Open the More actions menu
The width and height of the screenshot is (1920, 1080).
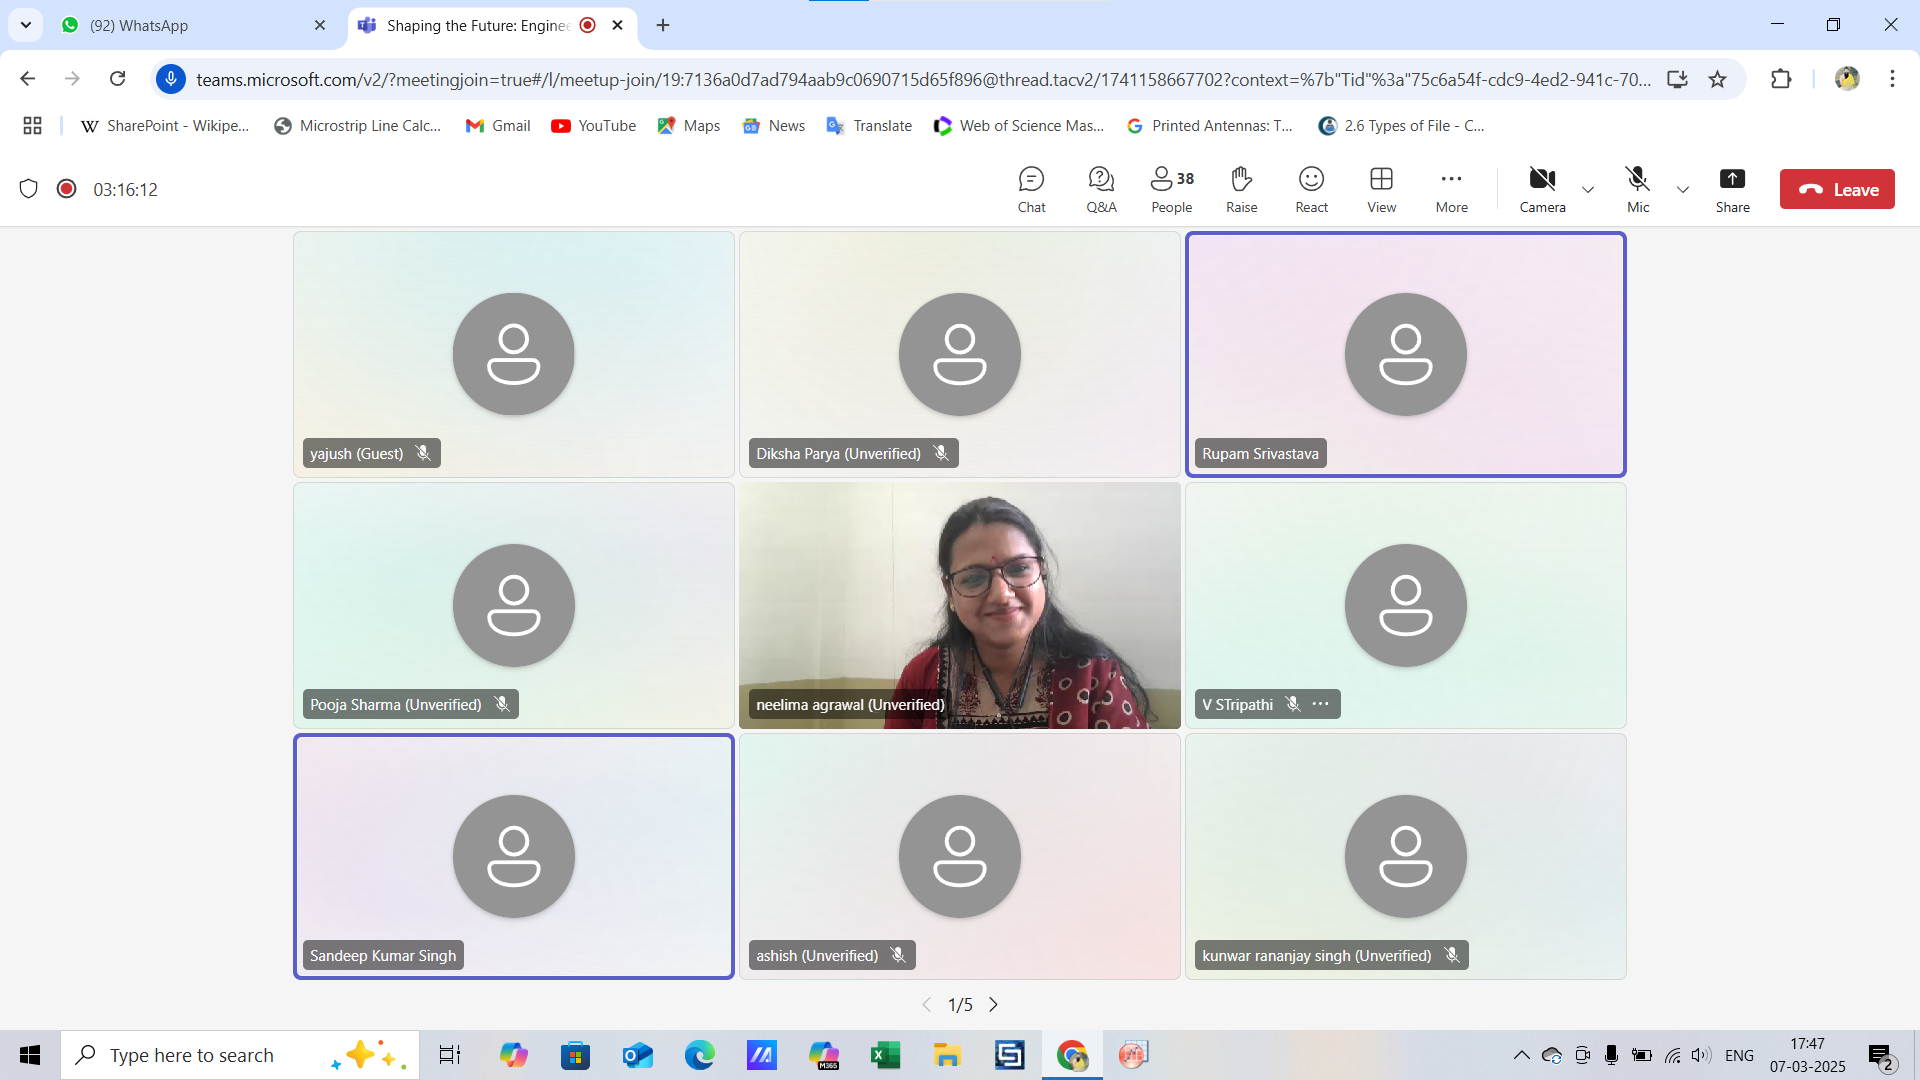(x=1451, y=189)
